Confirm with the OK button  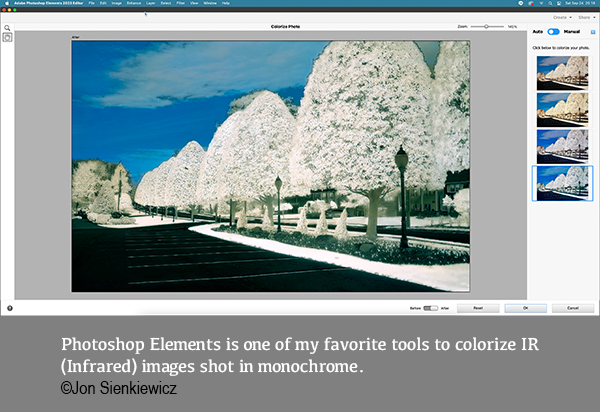click(x=525, y=308)
